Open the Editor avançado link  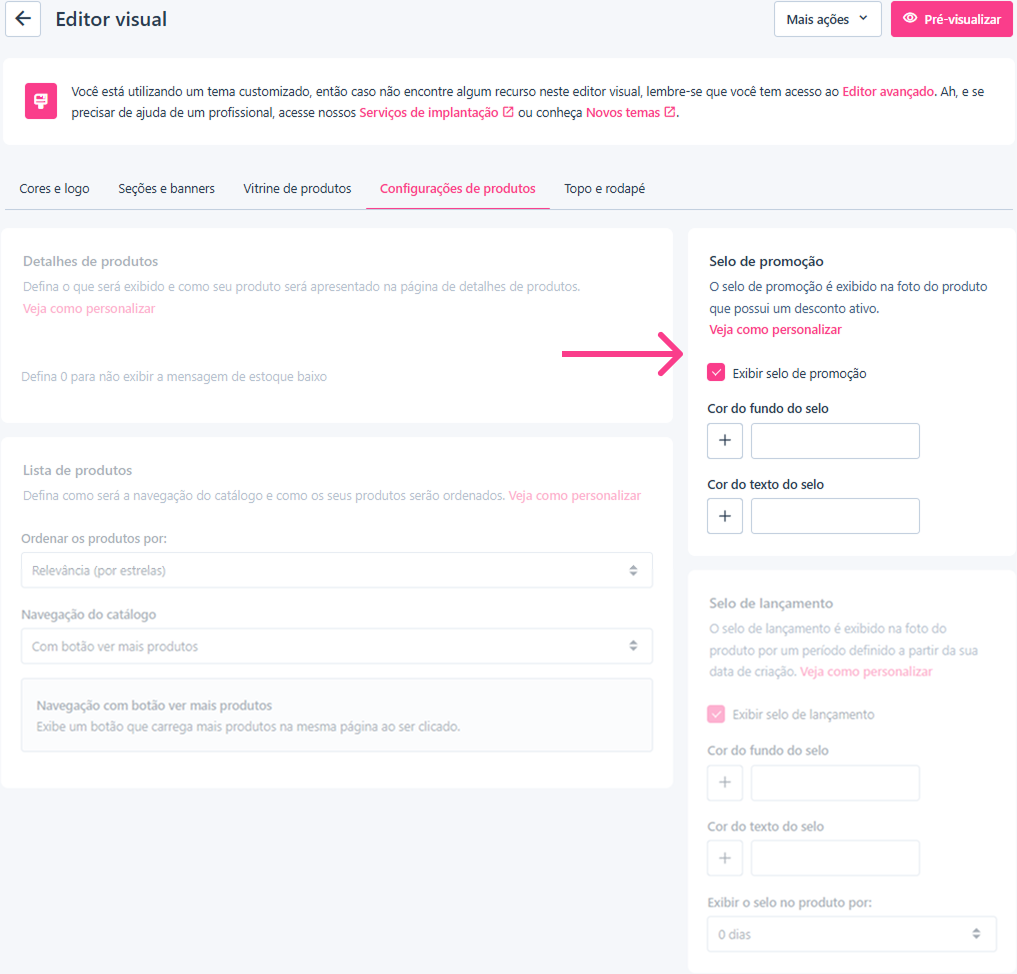pyautogui.click(x=888, y=91)
